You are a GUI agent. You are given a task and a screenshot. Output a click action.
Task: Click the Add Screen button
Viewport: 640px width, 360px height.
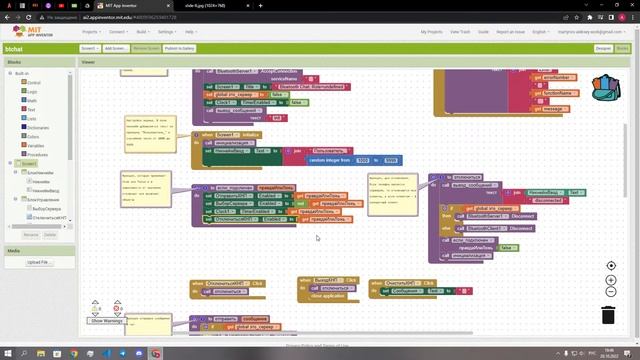[x=116, y=49]
